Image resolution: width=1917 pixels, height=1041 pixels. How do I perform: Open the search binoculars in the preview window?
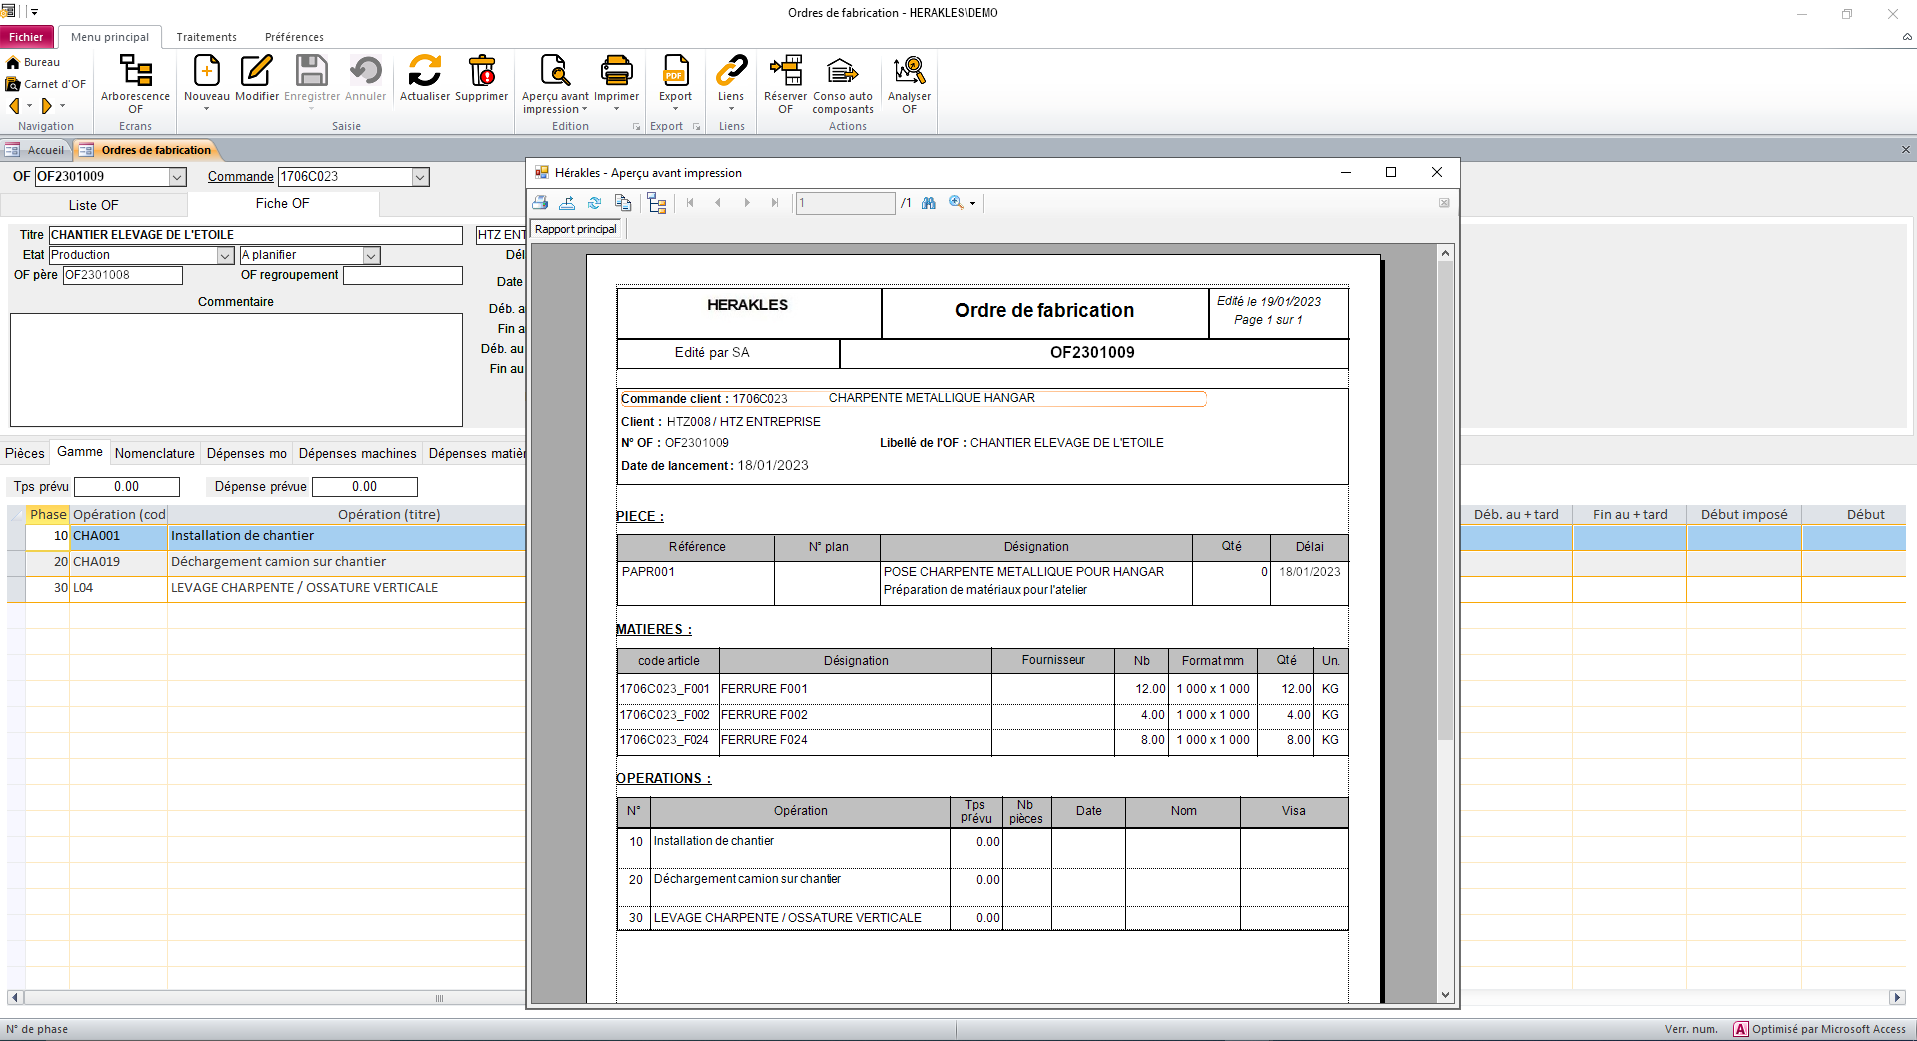928,203
